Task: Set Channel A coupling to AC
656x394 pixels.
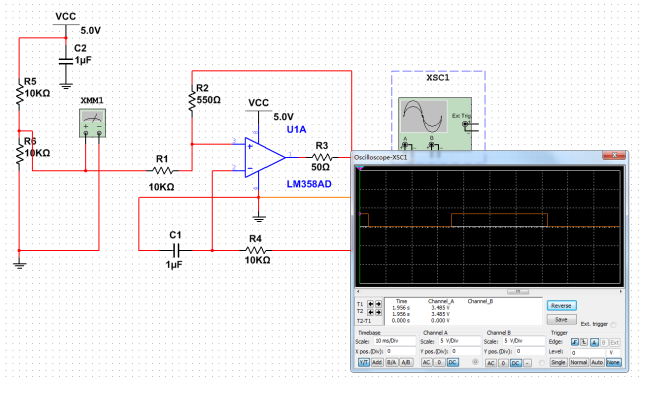Action: [x=426, y=362]
